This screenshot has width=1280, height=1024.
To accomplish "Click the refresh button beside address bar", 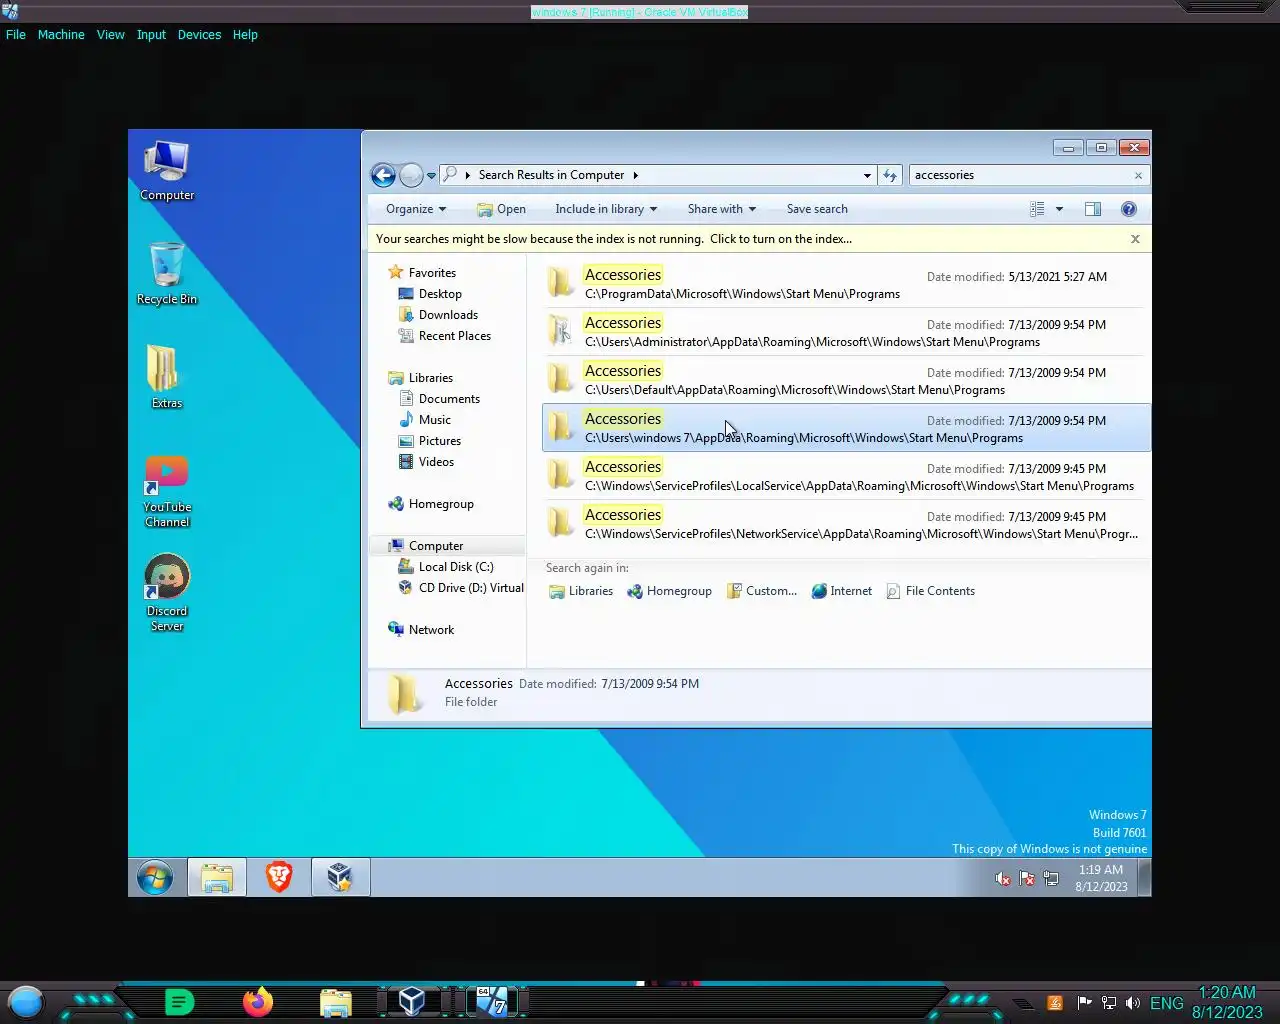I will [890, 175].
